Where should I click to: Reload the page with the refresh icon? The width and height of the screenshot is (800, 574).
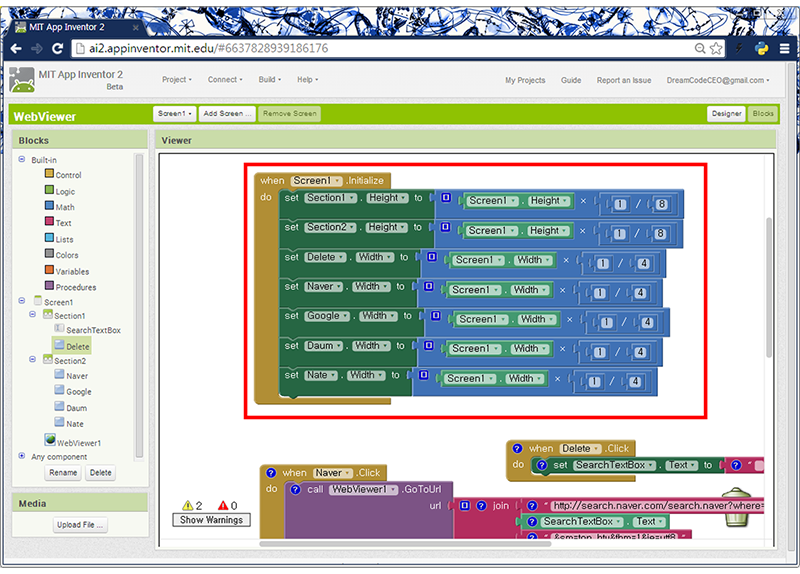pos(58,48)
